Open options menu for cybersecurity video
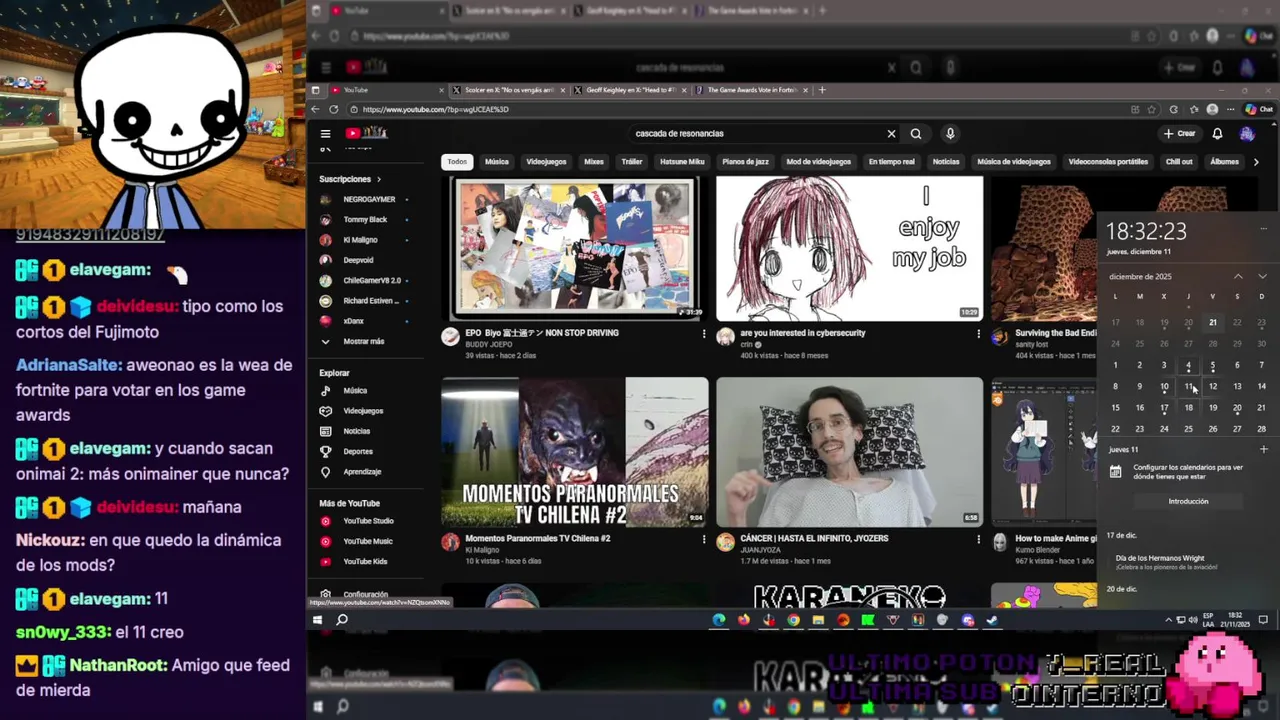Screen dimensions: 1280x720 (x=978, y=334)
